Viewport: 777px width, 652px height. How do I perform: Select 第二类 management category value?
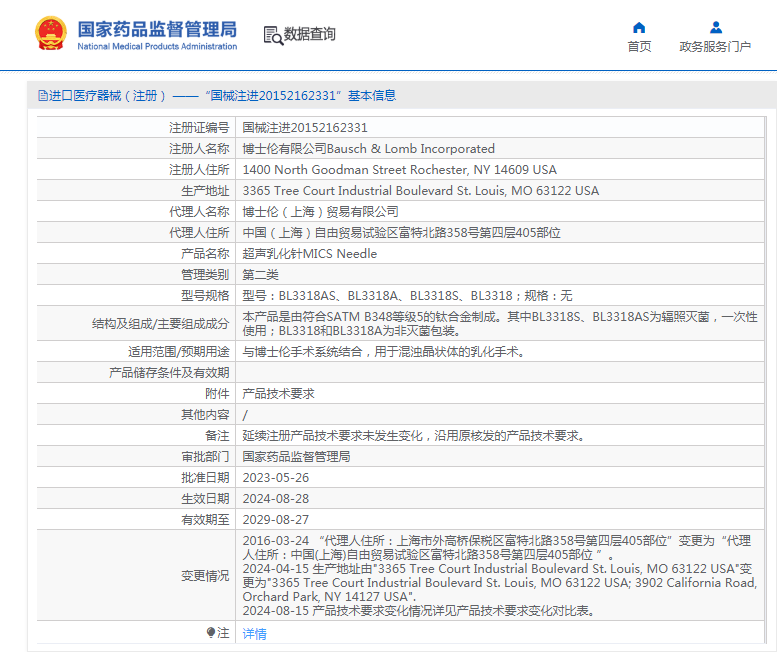click(260, 274)
